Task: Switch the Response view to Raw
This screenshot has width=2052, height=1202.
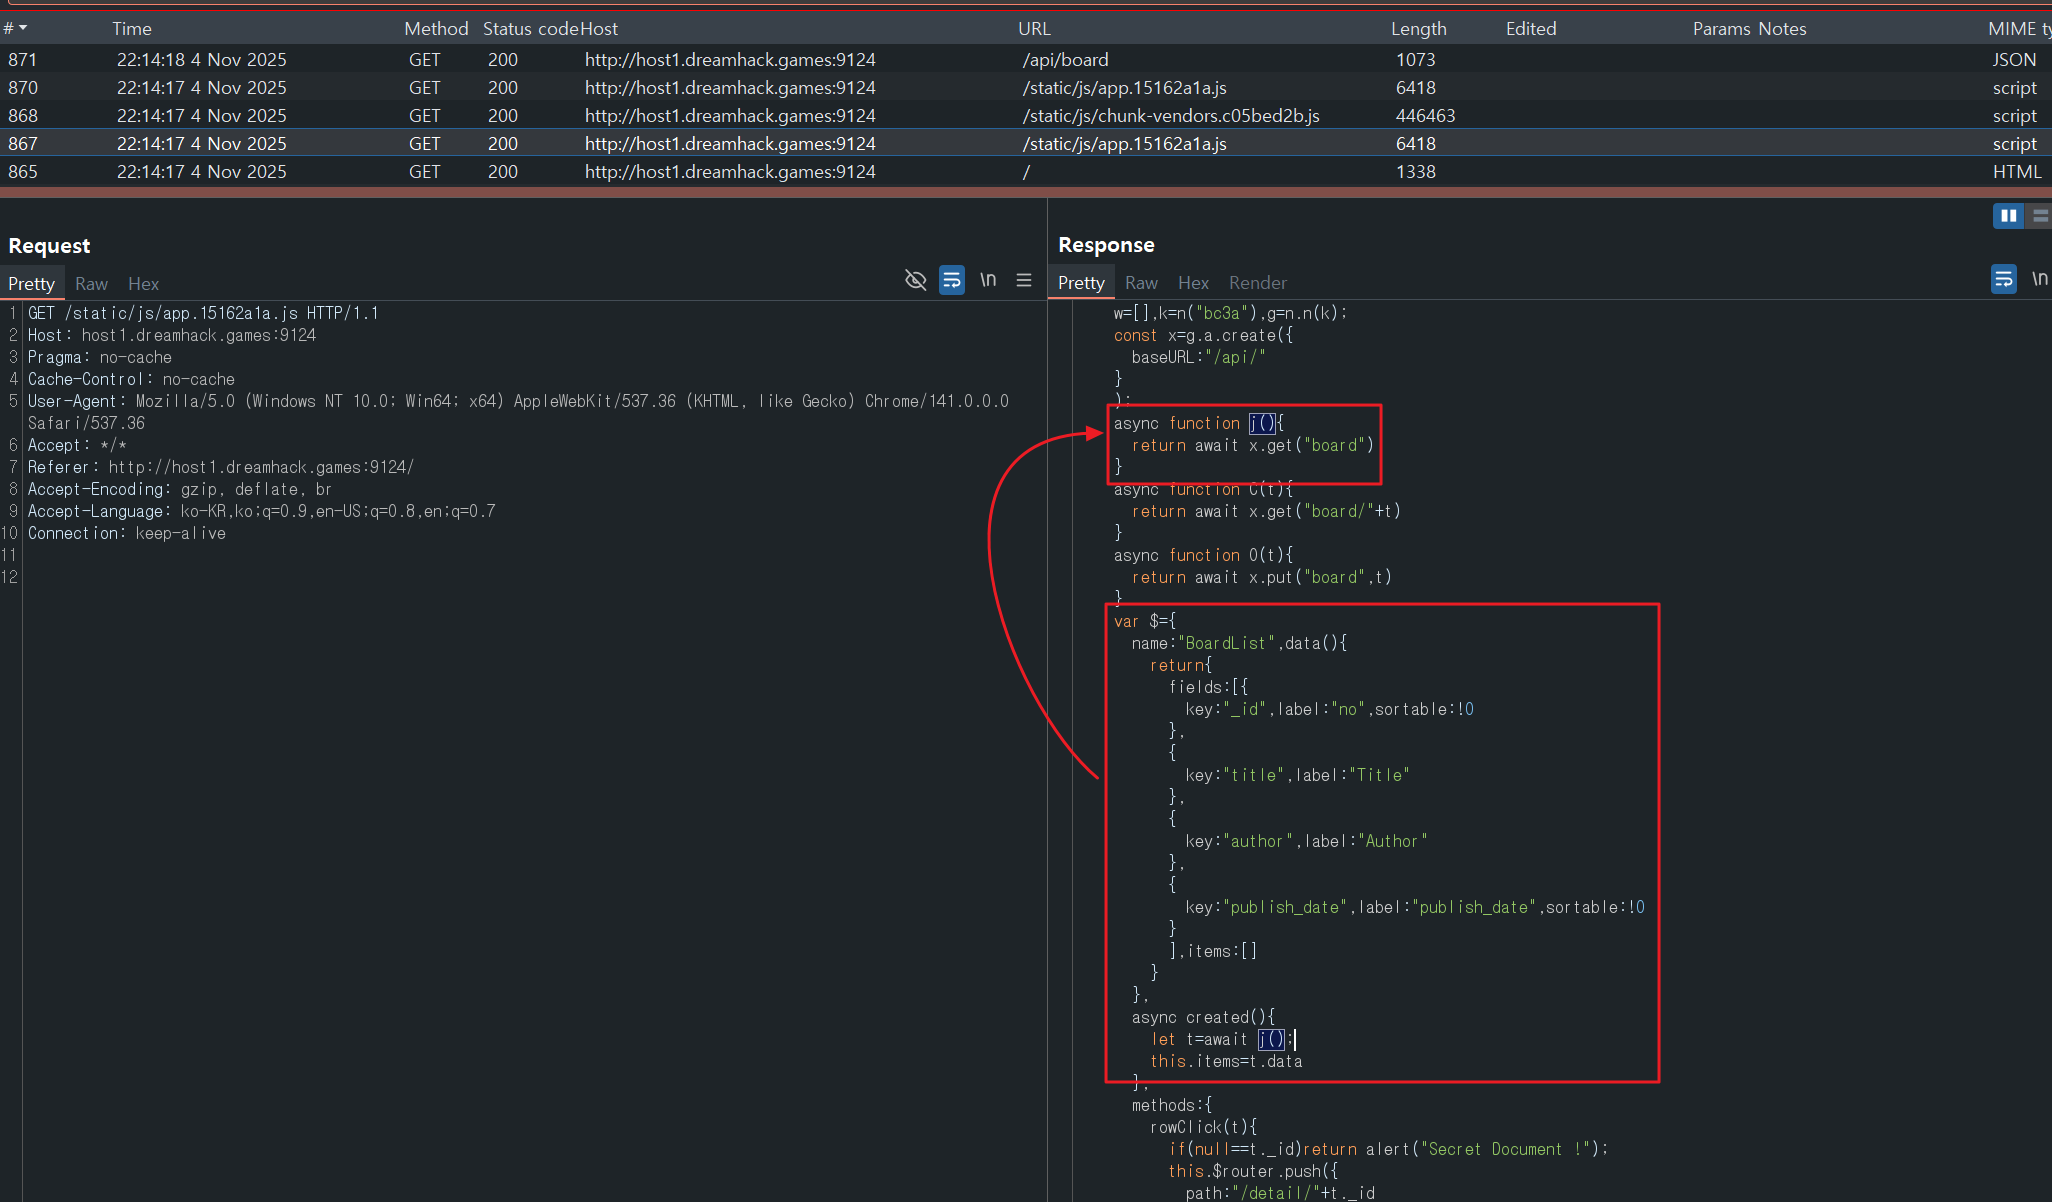Action: 1140,283
